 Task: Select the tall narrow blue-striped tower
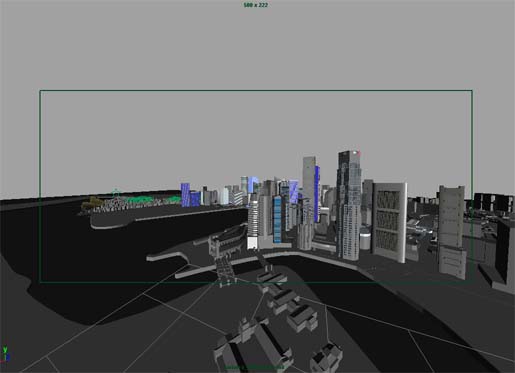(317, 194)
